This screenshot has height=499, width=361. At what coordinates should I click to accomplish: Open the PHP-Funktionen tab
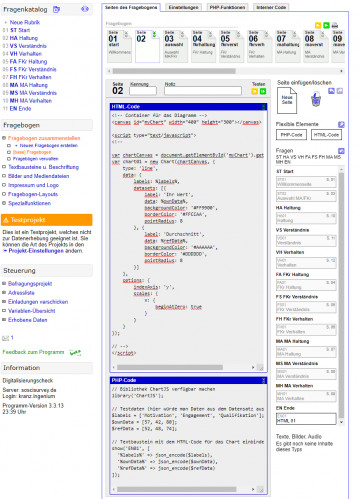click(227, 7)
